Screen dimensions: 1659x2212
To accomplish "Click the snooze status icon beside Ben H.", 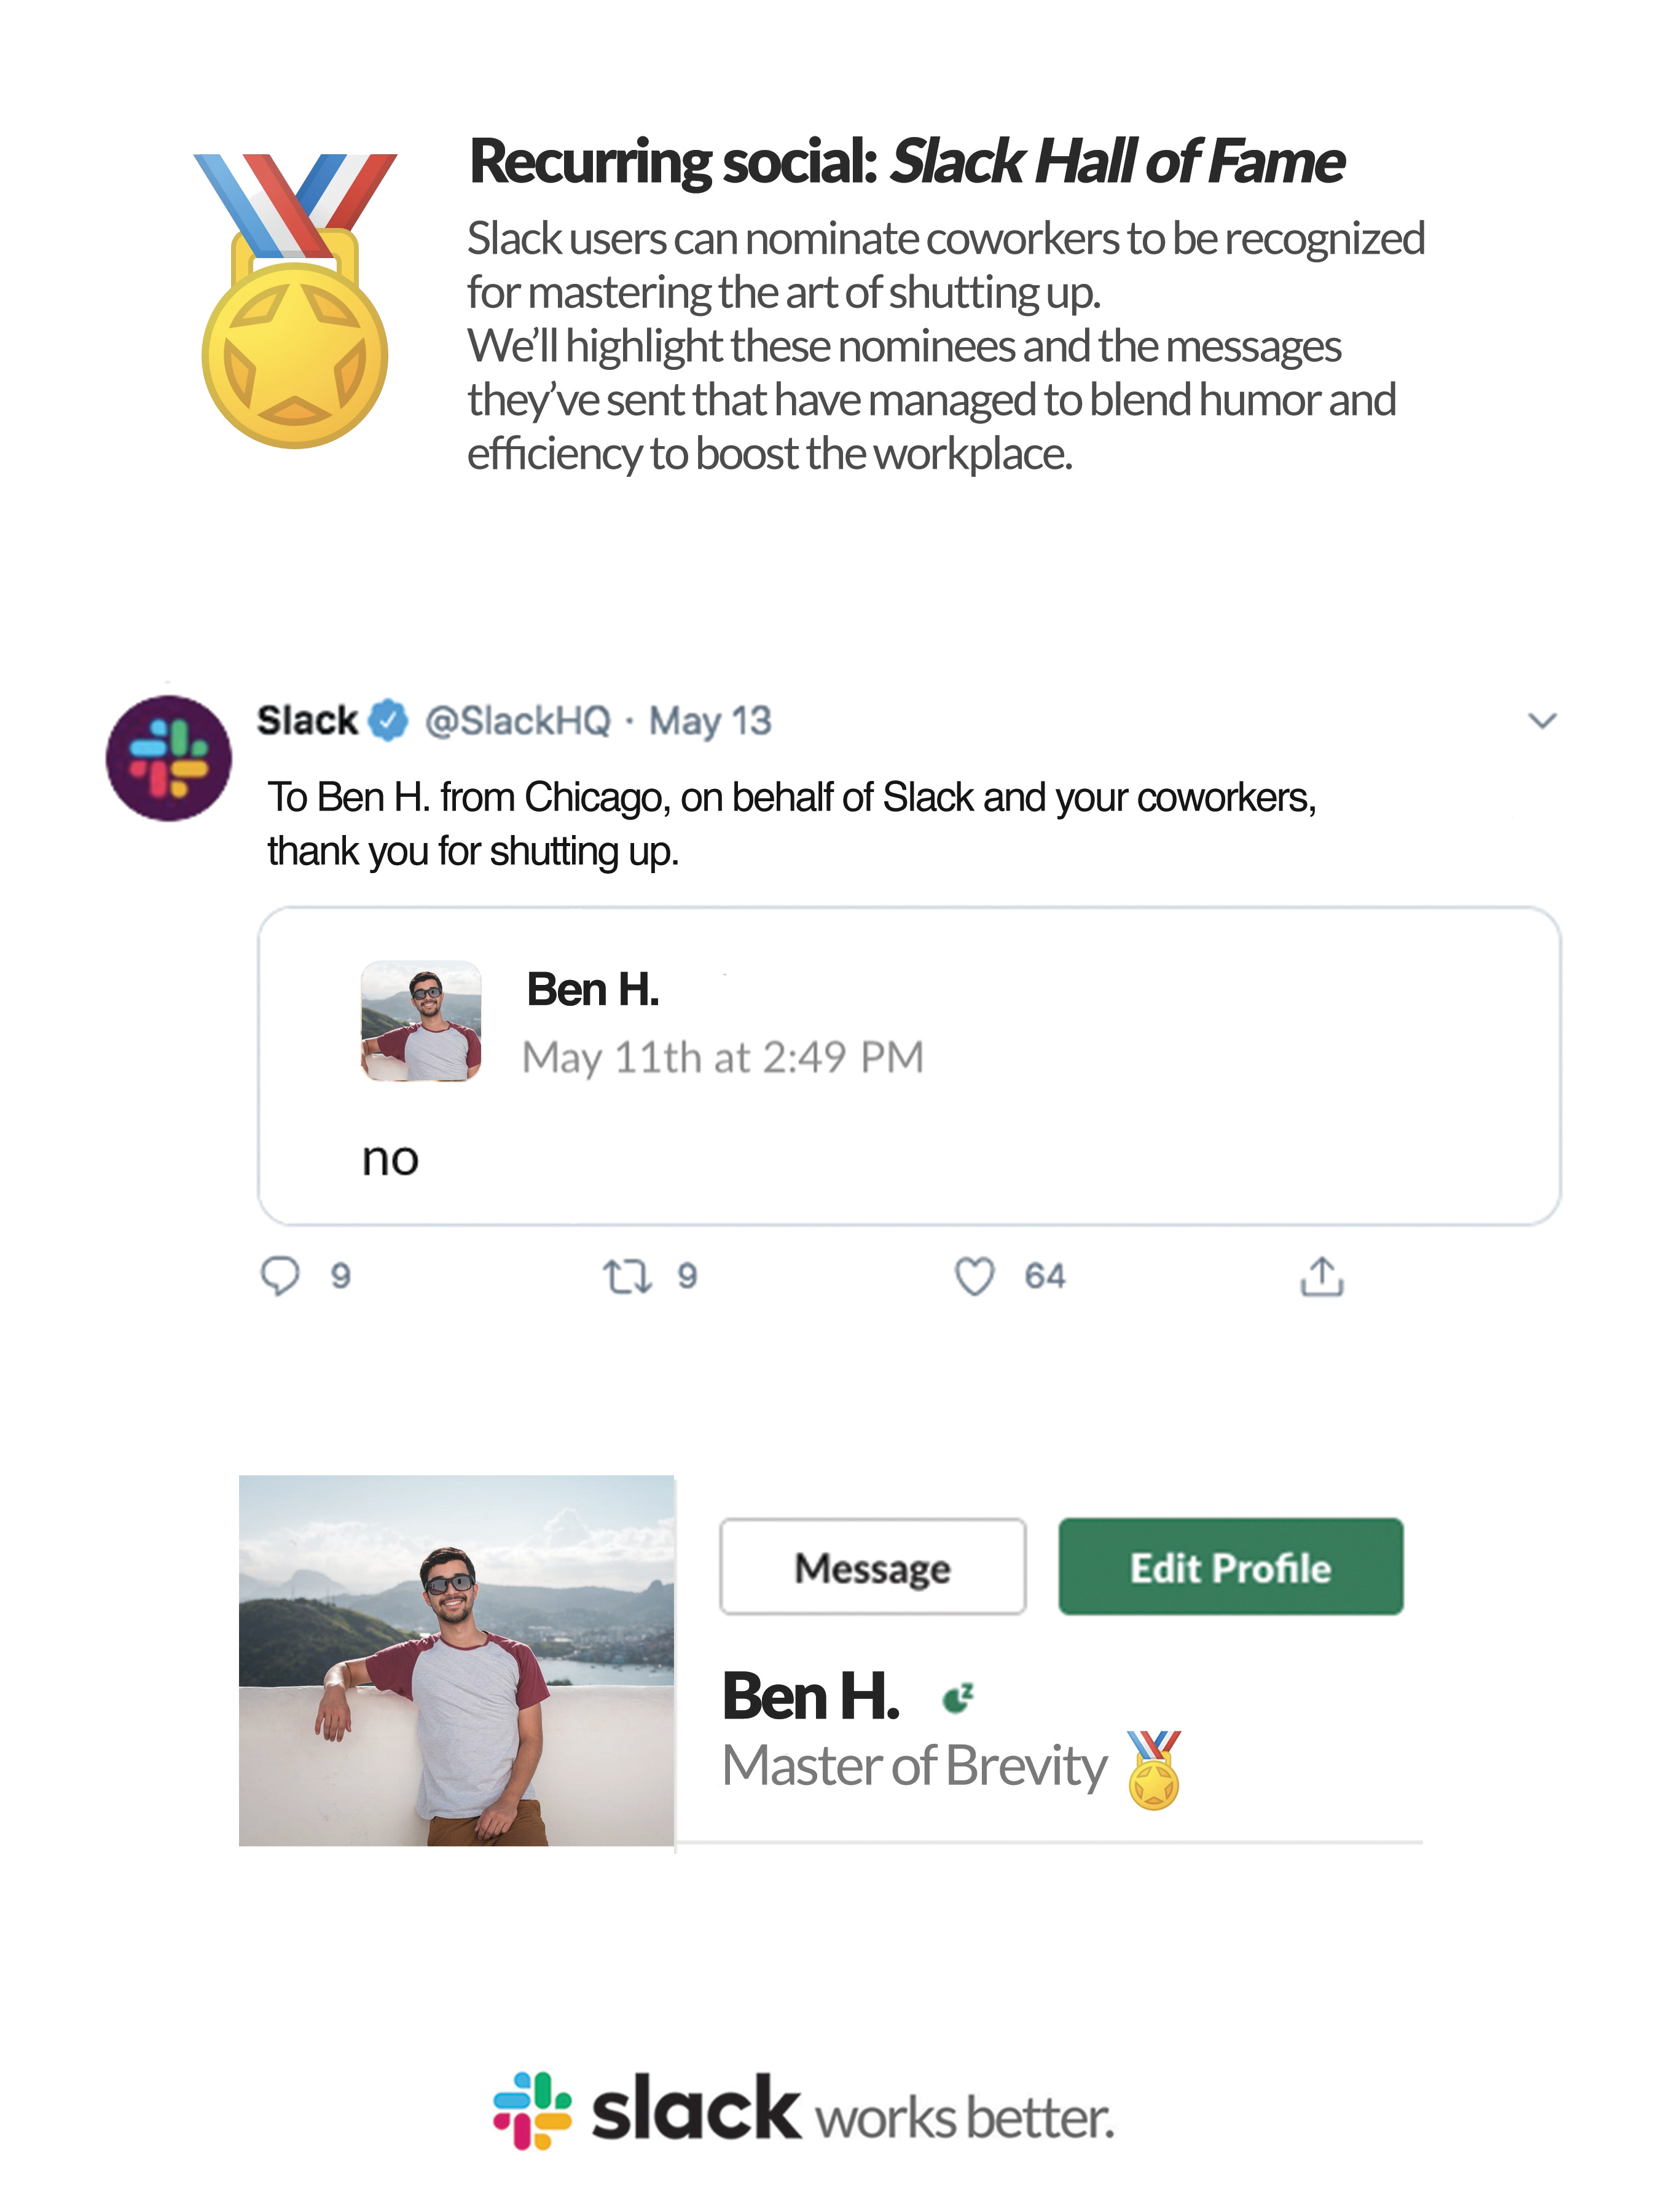I will click(958, 1697).
